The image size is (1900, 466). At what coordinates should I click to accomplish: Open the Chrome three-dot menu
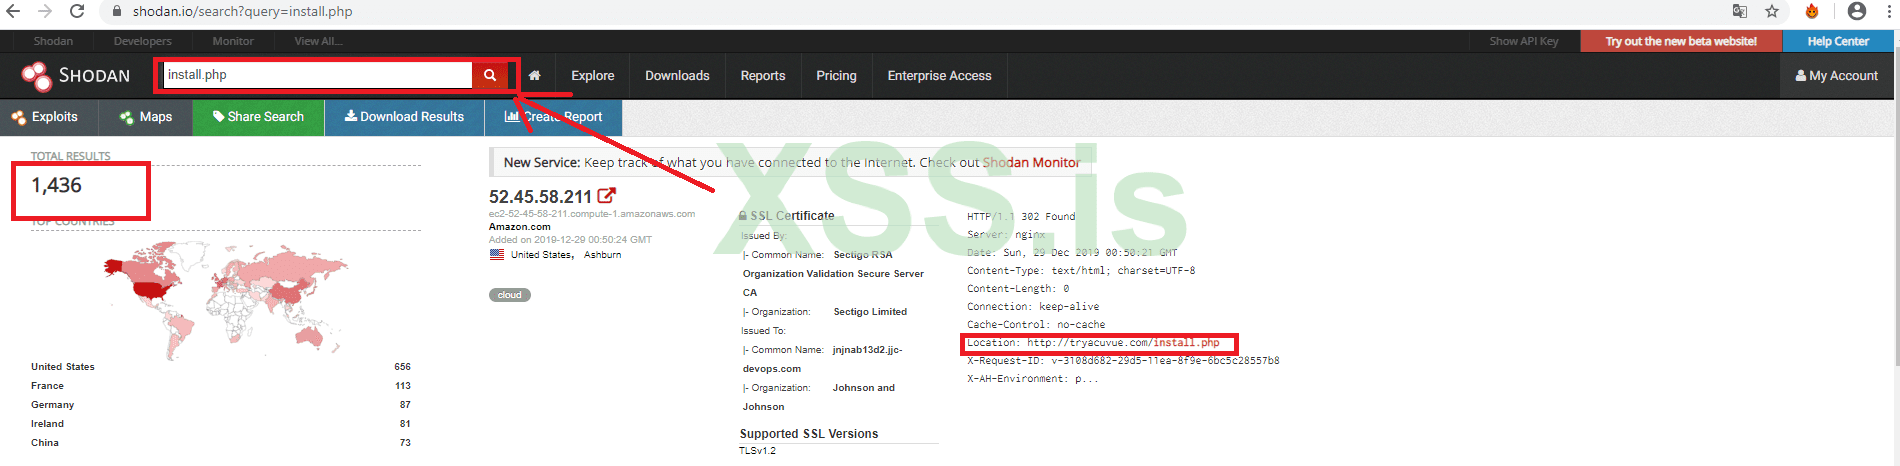click(1889, 11)
